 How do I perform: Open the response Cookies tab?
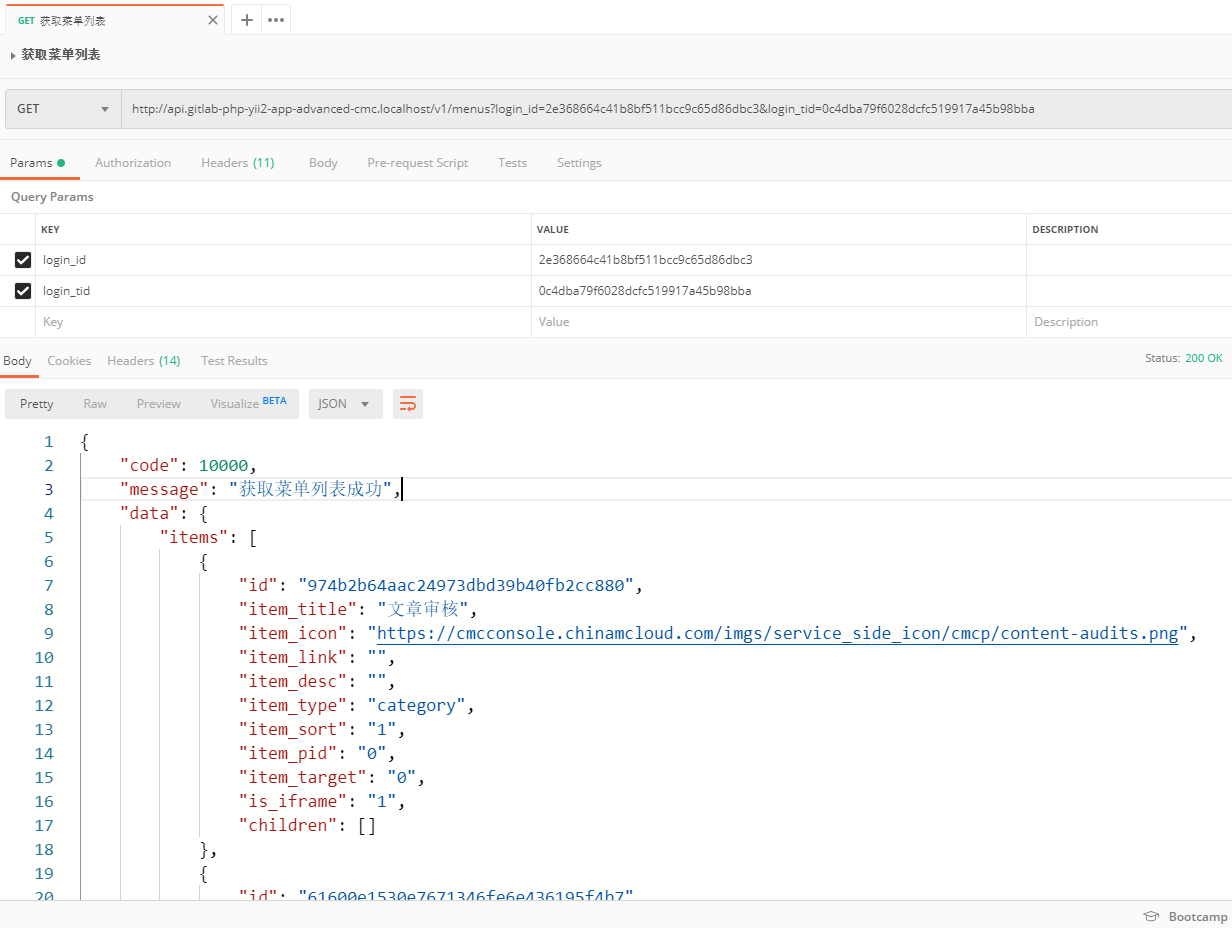(69, 361)
